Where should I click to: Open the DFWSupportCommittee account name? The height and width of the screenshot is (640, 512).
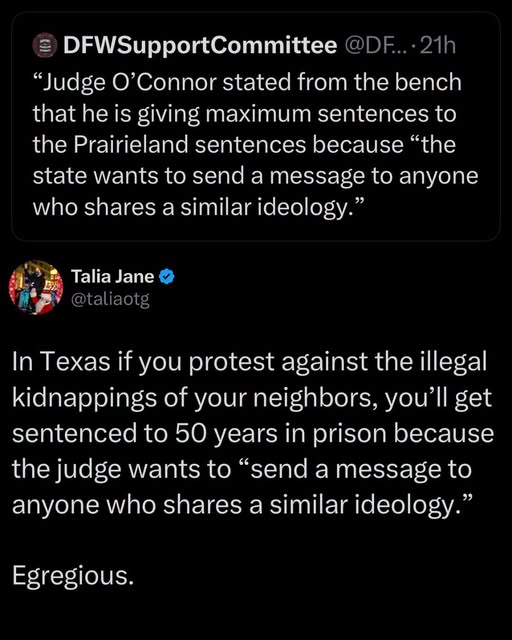(x=200, y=46)
